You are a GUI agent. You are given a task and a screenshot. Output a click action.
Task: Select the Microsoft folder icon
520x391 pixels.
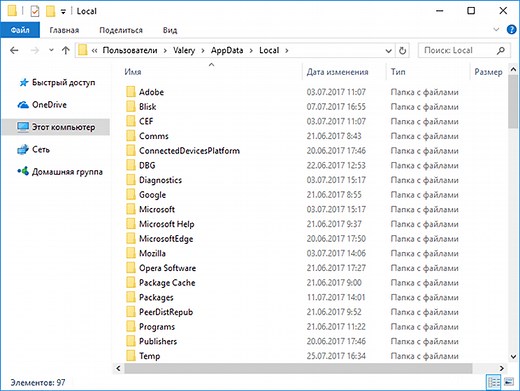[131, 209]
